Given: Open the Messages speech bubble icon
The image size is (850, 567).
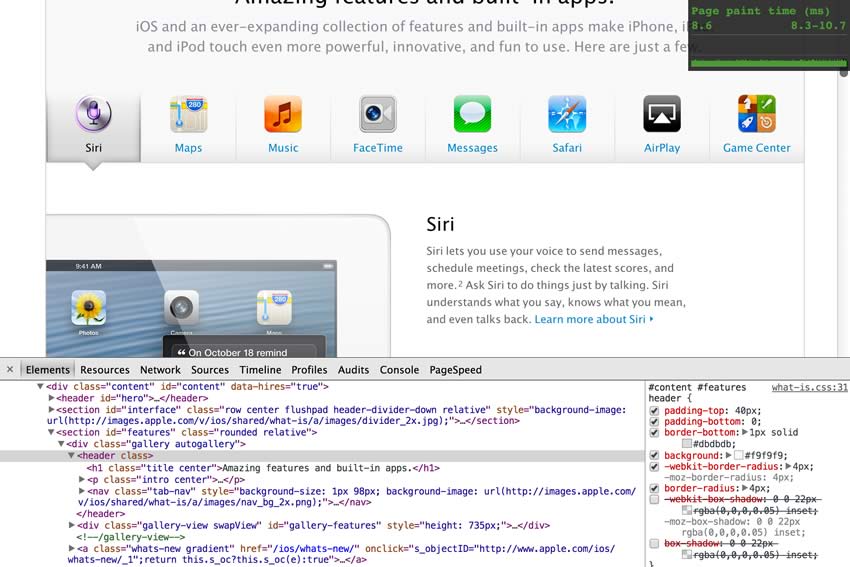Looking at the screenshot, I should point(472,114).
